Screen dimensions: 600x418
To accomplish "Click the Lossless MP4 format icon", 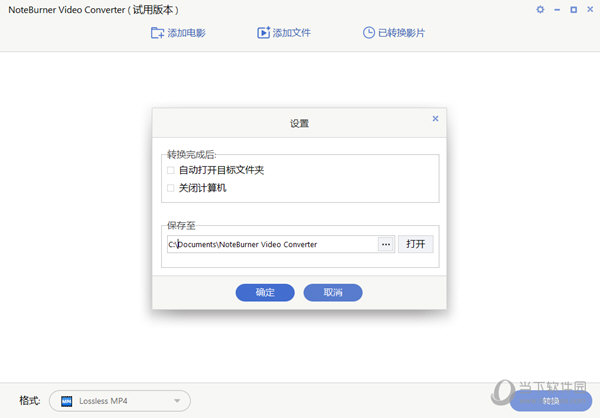I will (x=67, y=401).
